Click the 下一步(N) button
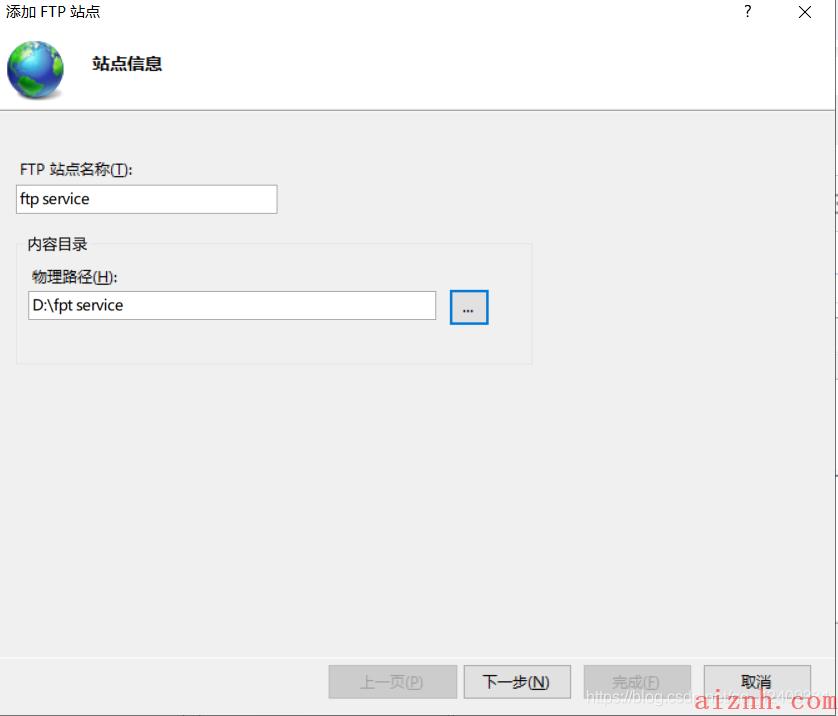This screenshot has height=716, width=838. [x=517, y=682]
